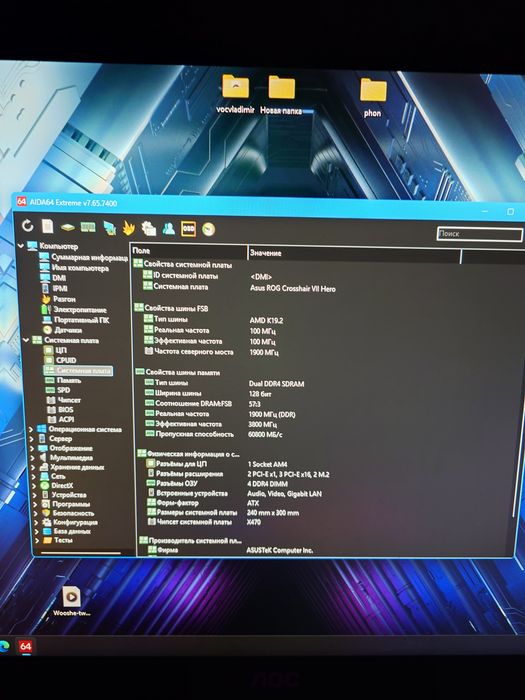Click the Edge icon in the taskbar

tap(4, 646)
